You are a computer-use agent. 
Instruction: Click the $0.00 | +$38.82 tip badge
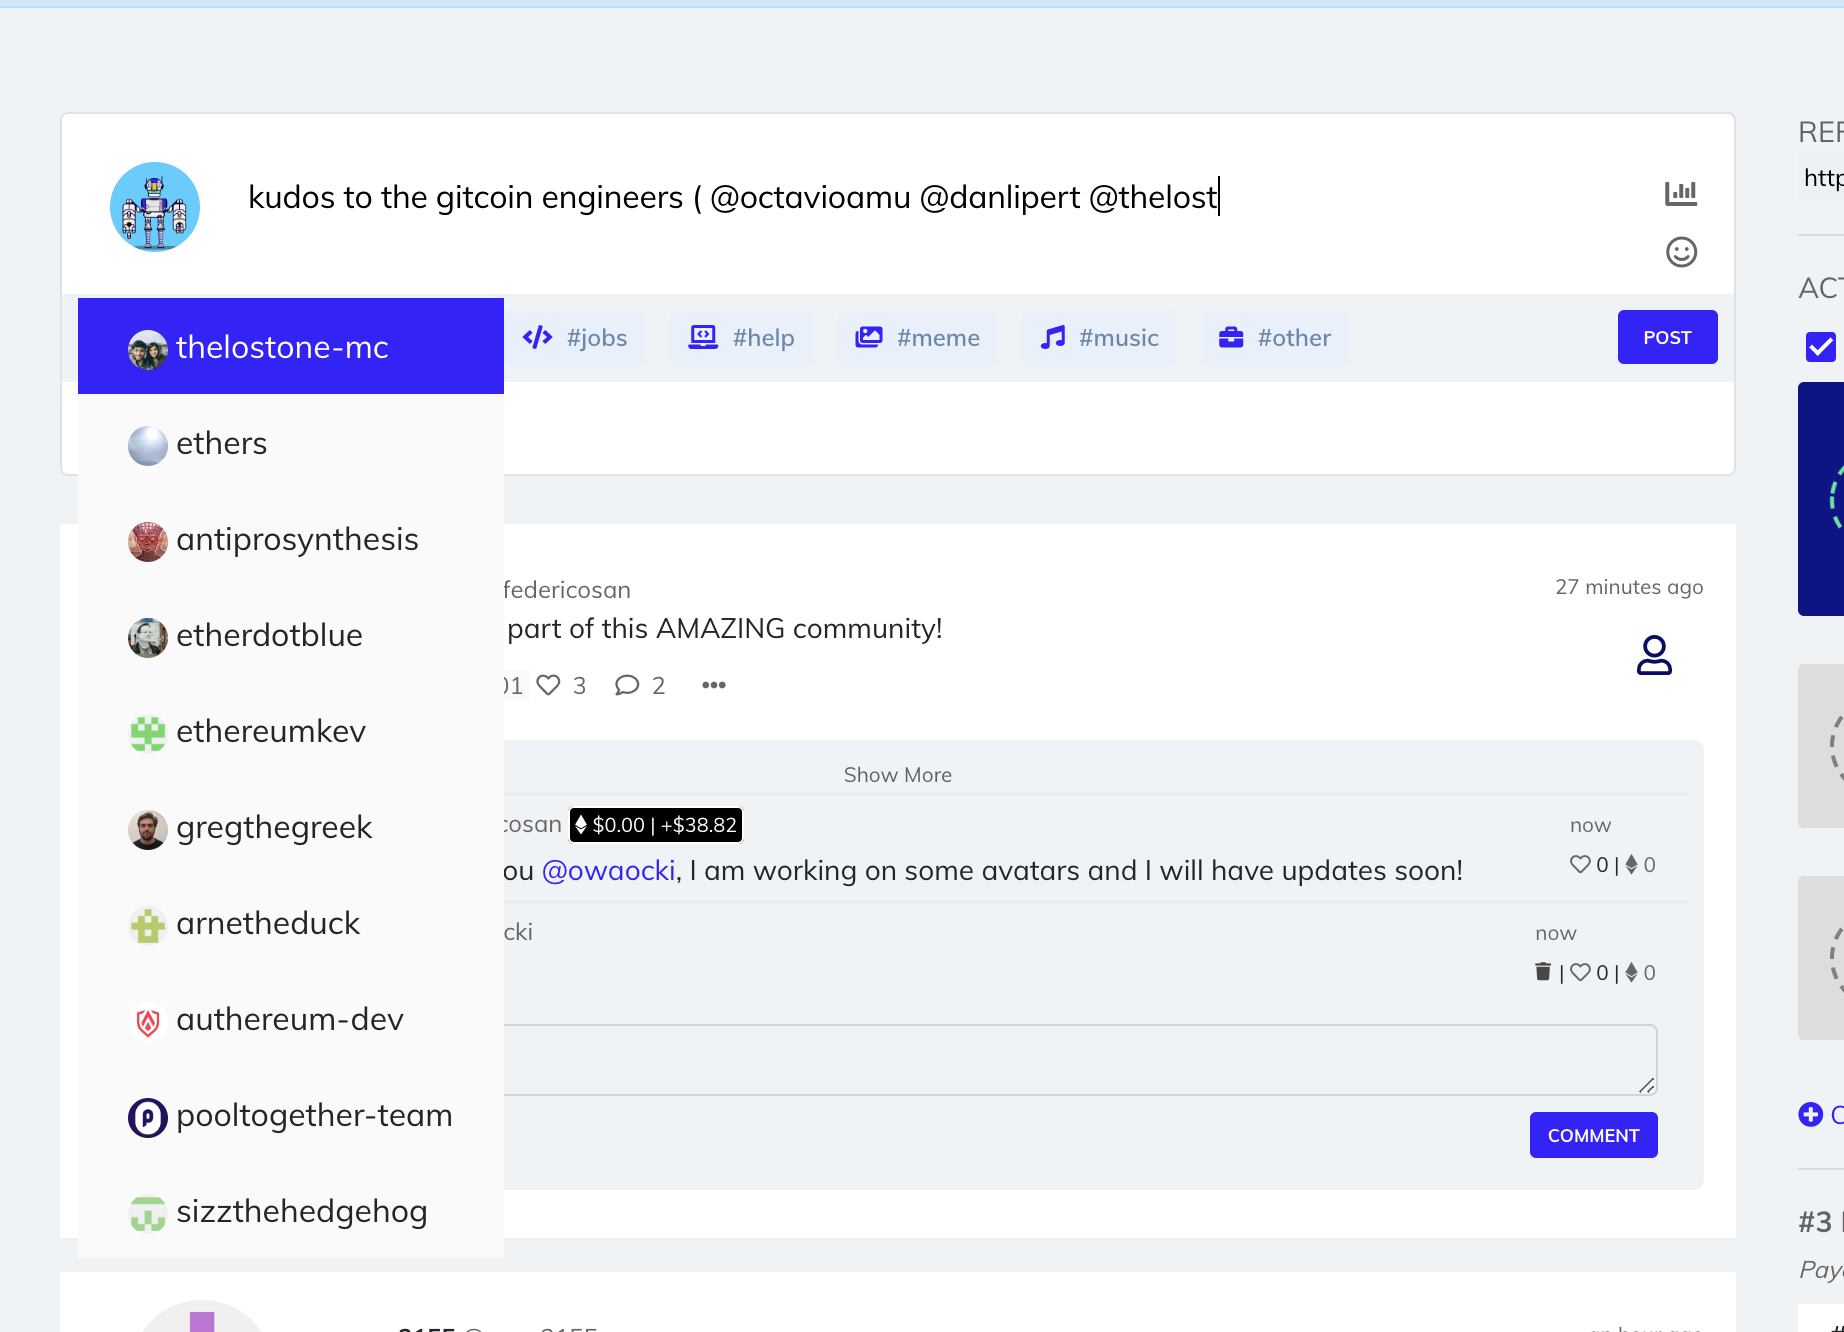[x=656, y=825]
